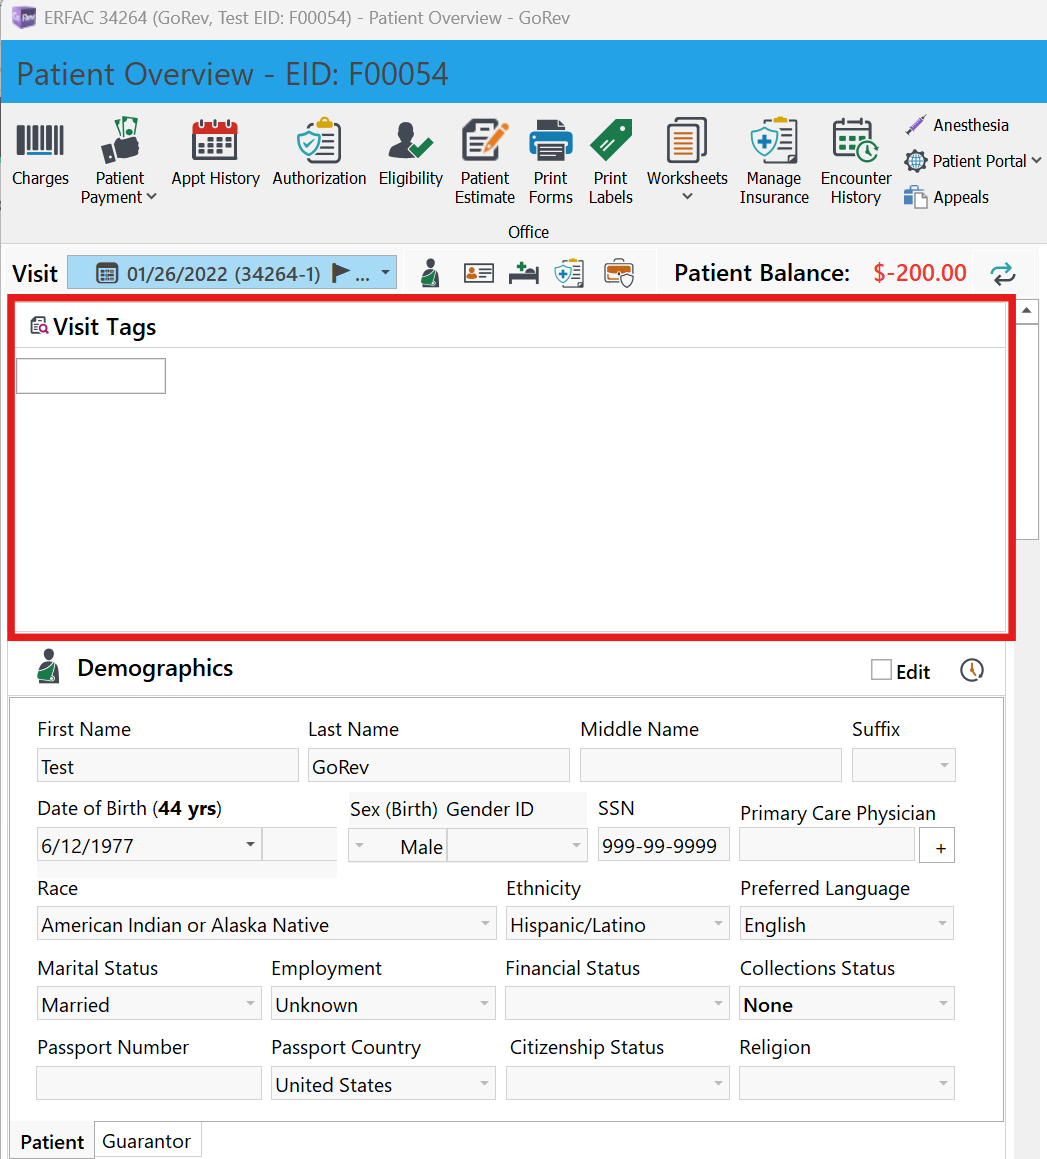Open Appt History calendar icon

214,140
